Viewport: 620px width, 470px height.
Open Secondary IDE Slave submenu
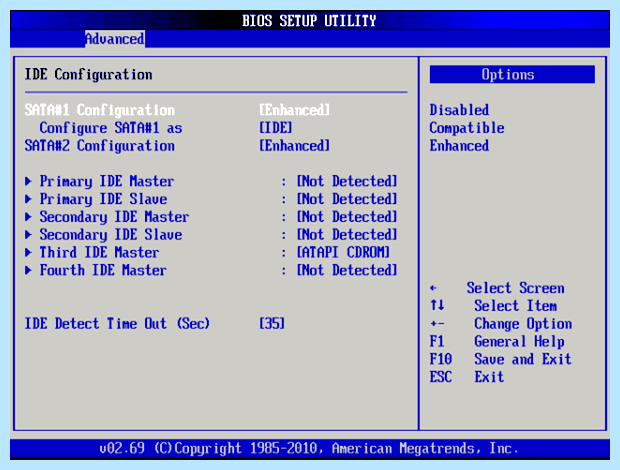coord(111,235)
